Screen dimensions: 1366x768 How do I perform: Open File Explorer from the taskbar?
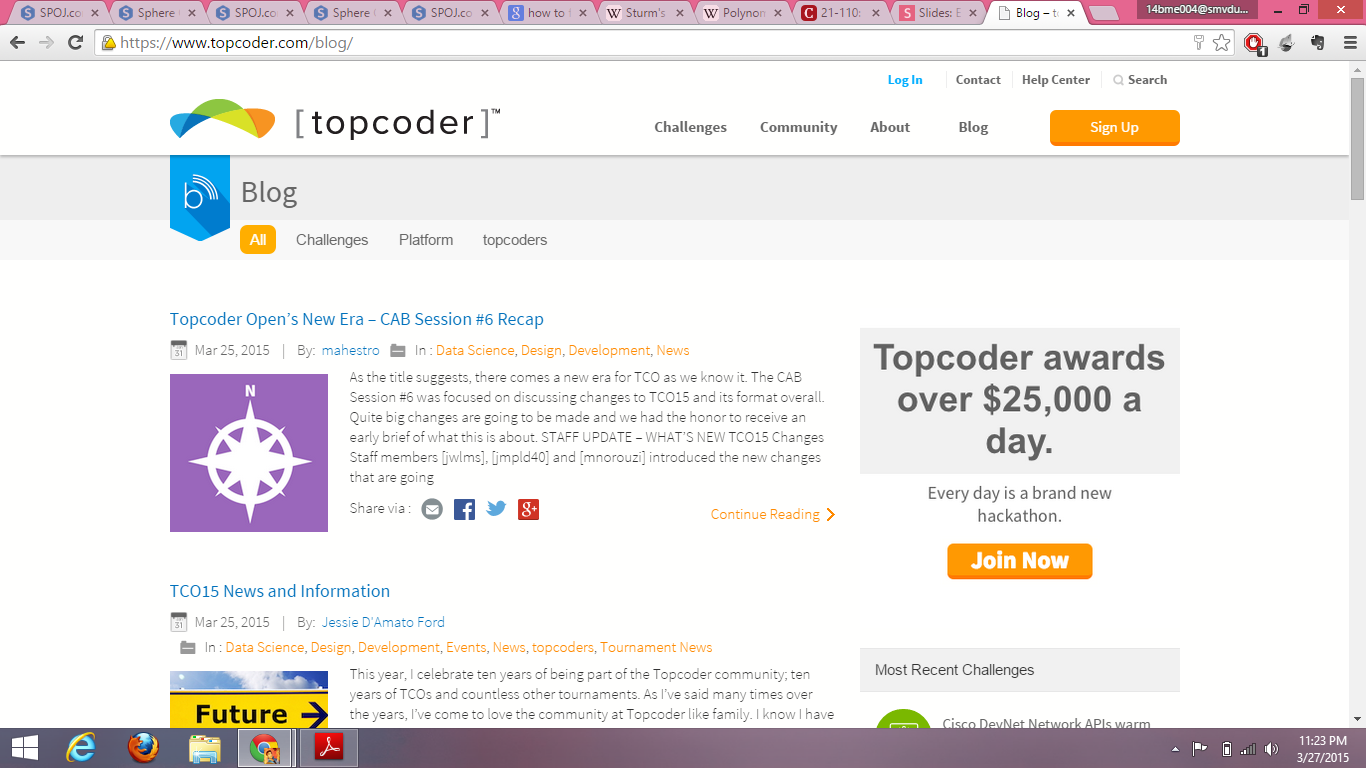tap(205, 748)
